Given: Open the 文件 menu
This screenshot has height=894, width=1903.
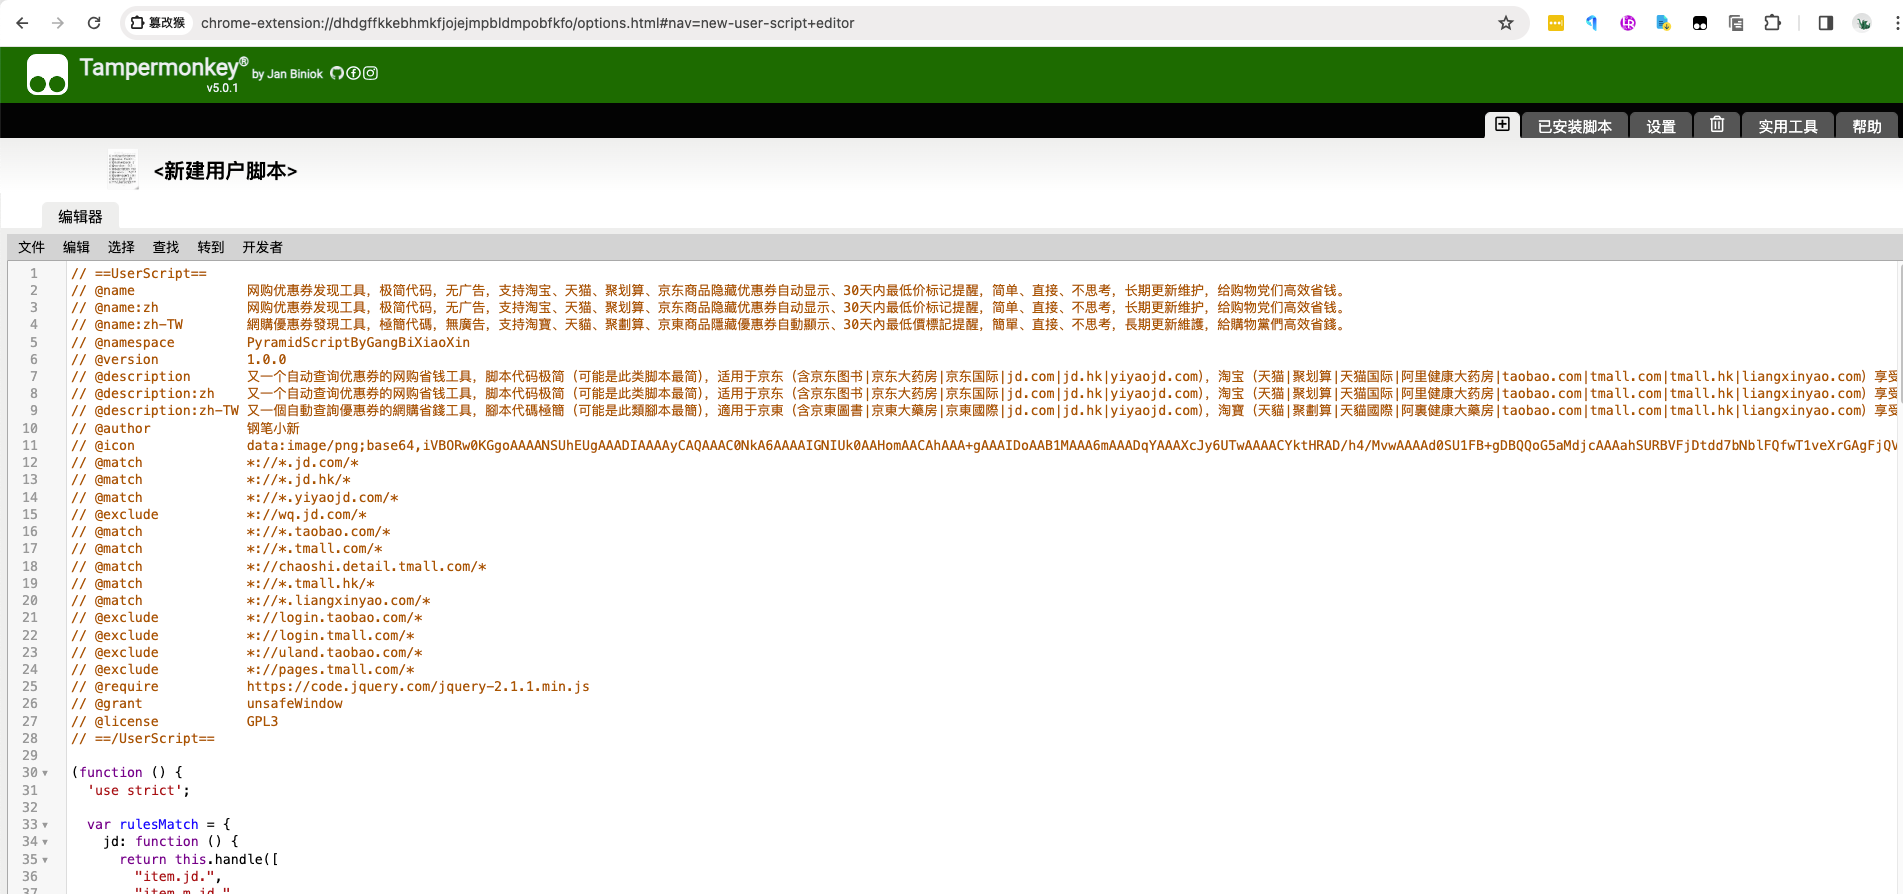Looking at the screenshot, I should pyautogui.click(x=31, y=247).
